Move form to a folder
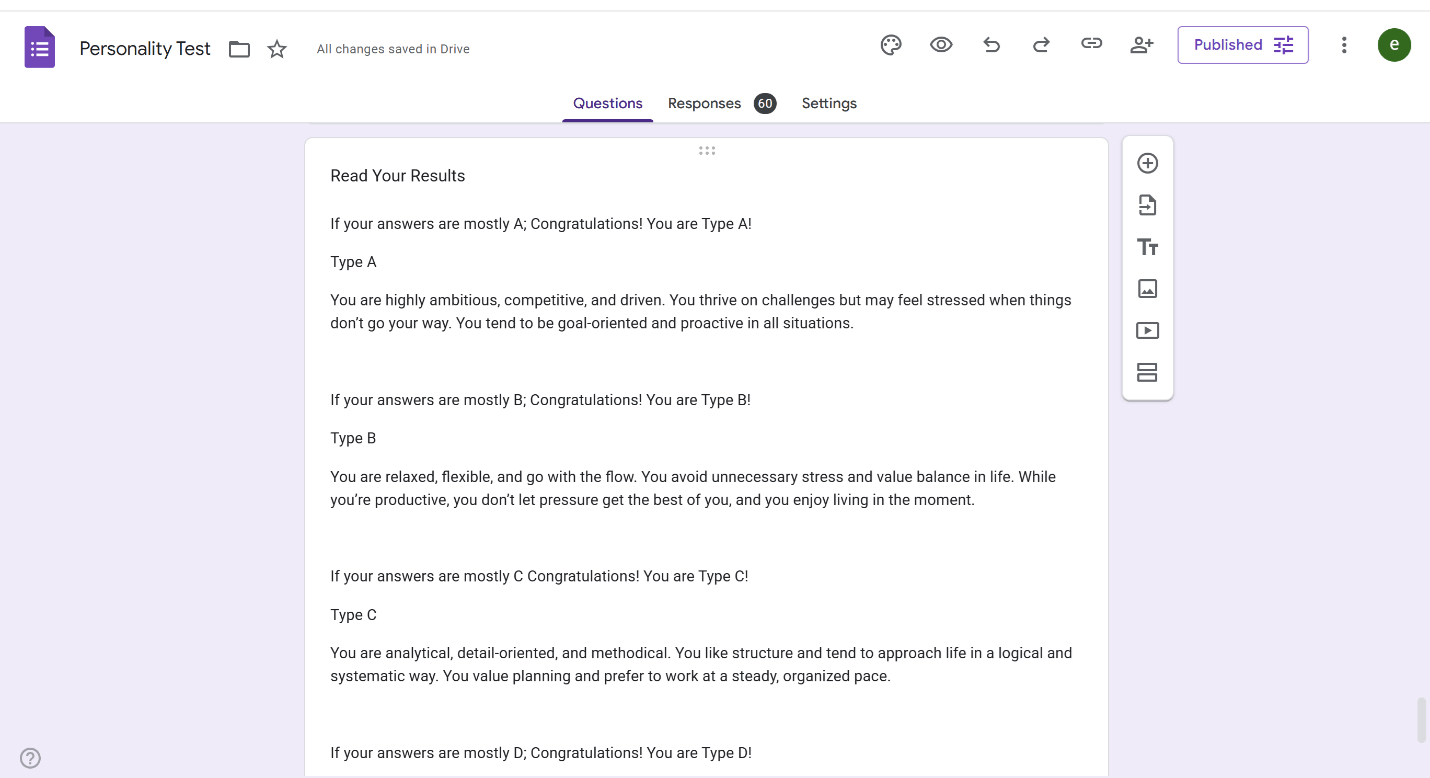1430x778 pixels. click(239, 49)
